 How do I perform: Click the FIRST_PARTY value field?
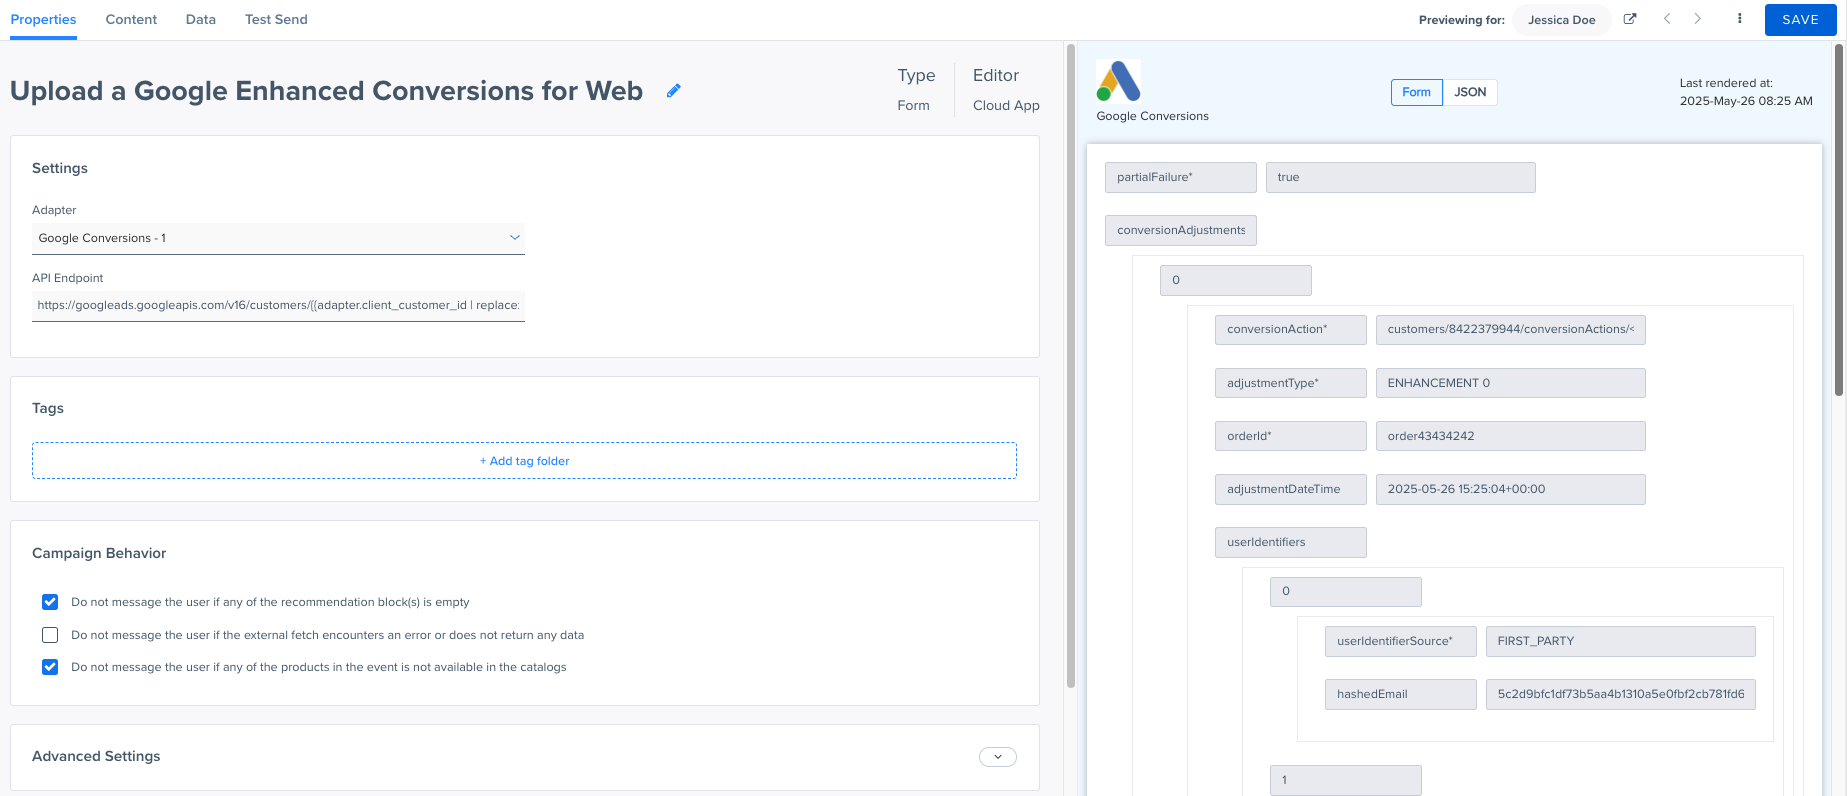coord(1620,641)
